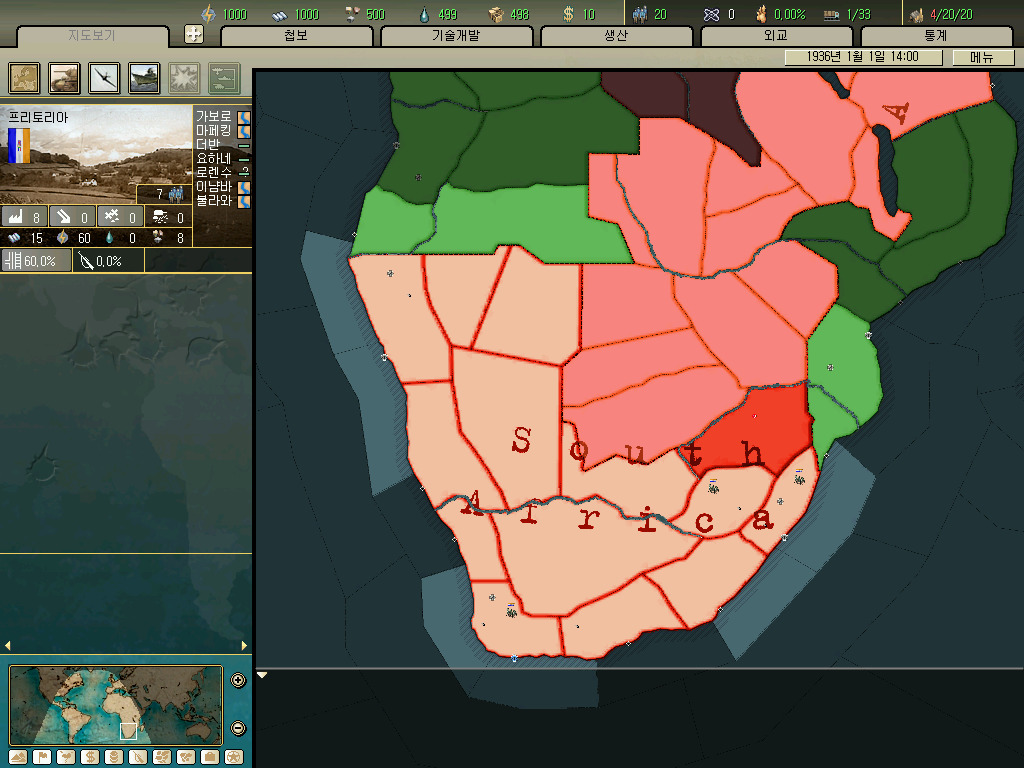
Task: Select the areas map mode icon
Action: click(186, 757)
